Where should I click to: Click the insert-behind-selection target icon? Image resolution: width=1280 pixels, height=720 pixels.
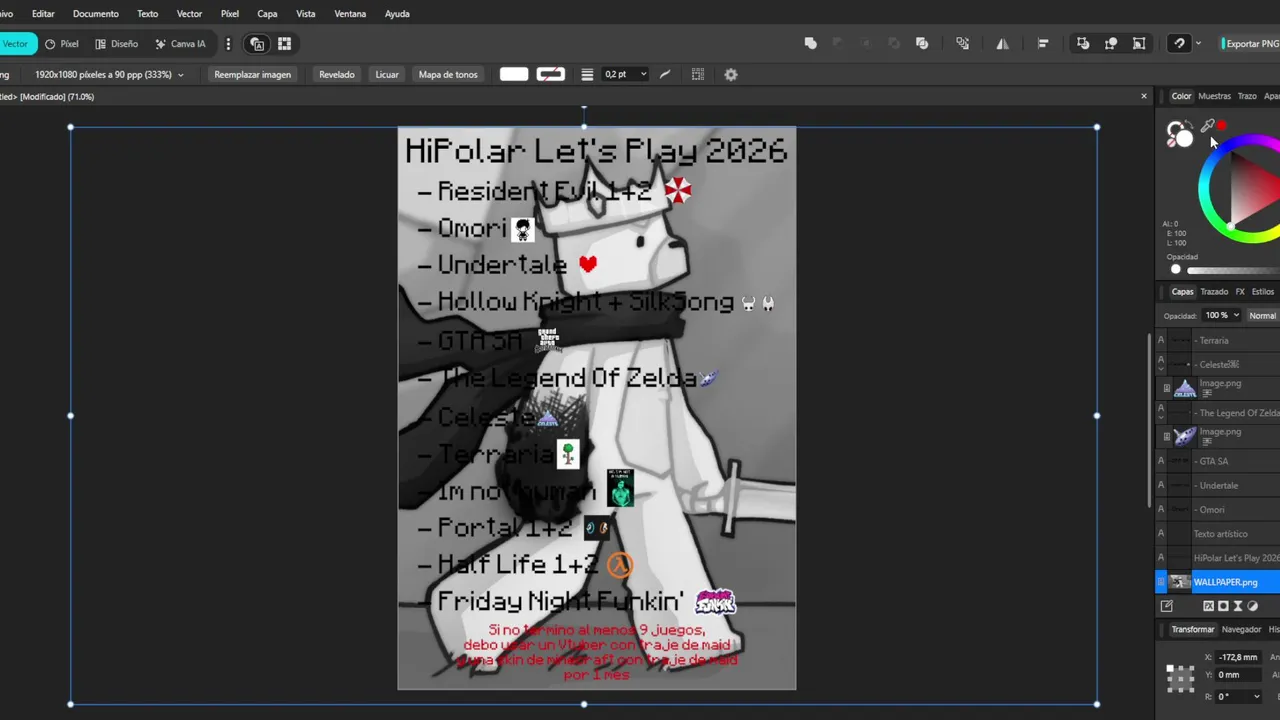[1083, 44]
